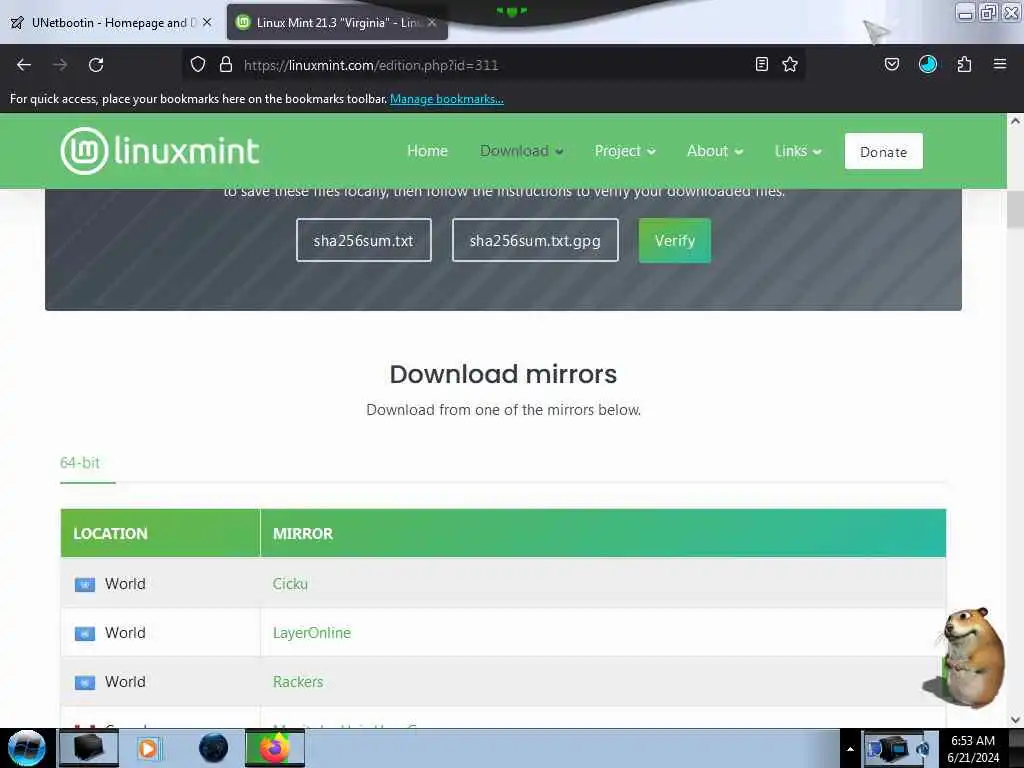Open the Cicku mirror link
Screen dimensions: 1024x768
290,584
